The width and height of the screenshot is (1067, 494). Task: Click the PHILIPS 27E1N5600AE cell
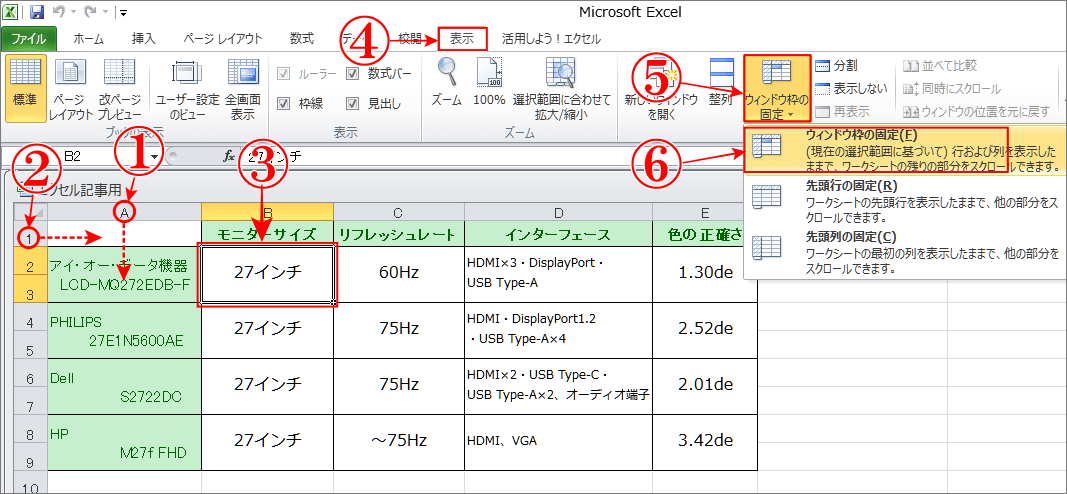point(125,331)
